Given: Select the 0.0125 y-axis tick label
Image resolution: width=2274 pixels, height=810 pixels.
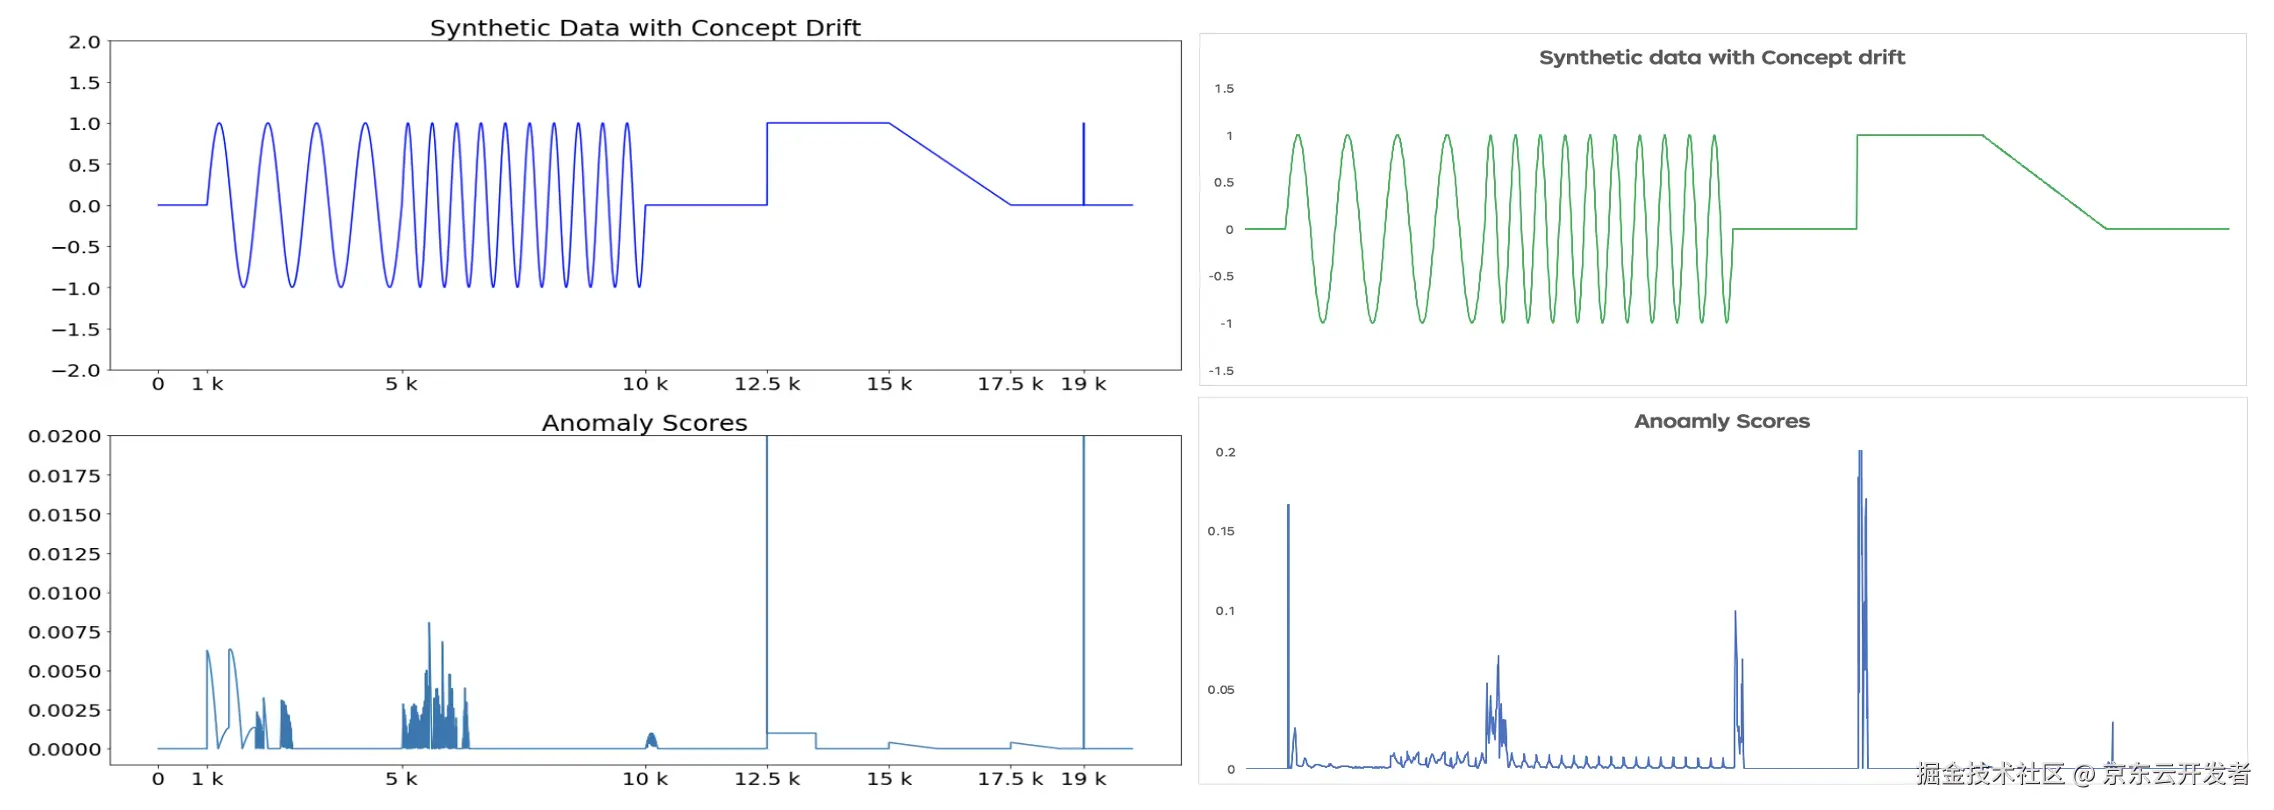Looking at the screenshot, I should point(65,554).
